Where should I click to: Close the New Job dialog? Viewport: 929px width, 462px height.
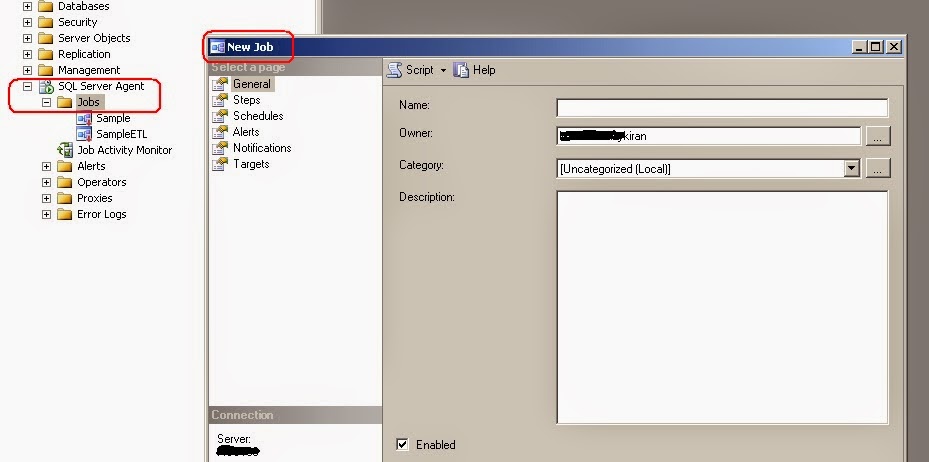893,47
